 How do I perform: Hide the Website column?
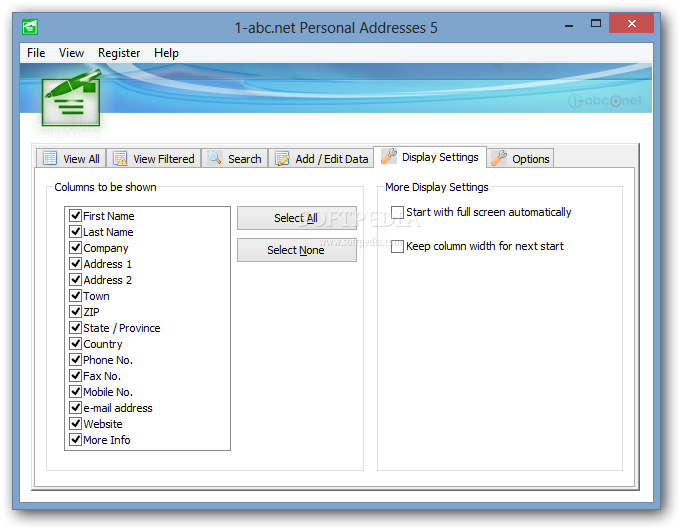[76, 424]
